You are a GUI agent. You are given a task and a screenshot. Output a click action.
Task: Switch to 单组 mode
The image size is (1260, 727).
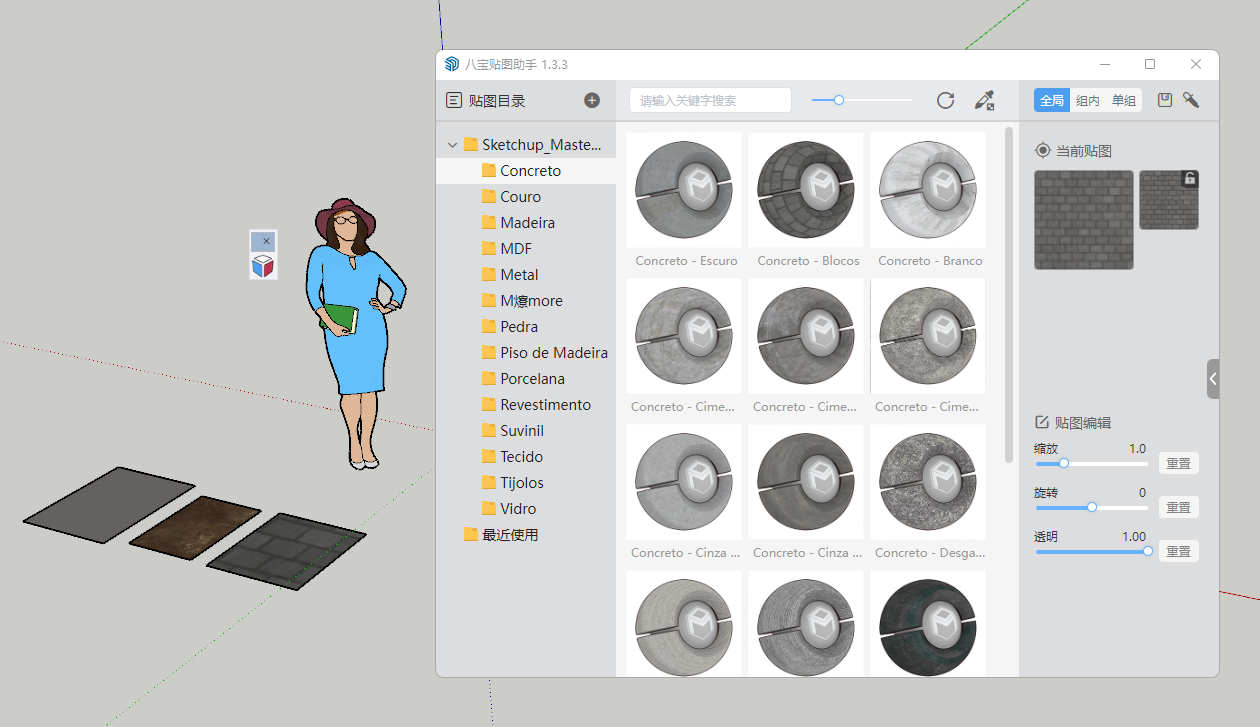pos(1124,100)
